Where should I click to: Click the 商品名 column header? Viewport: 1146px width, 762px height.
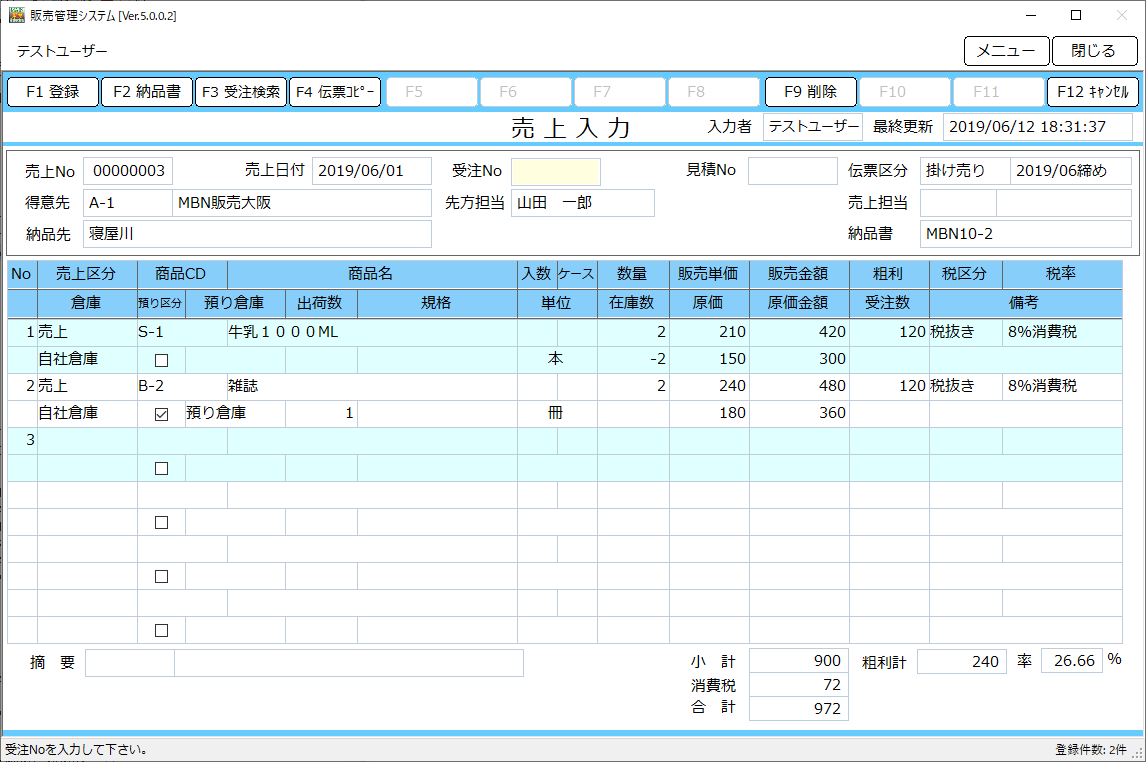pos(372,275)
